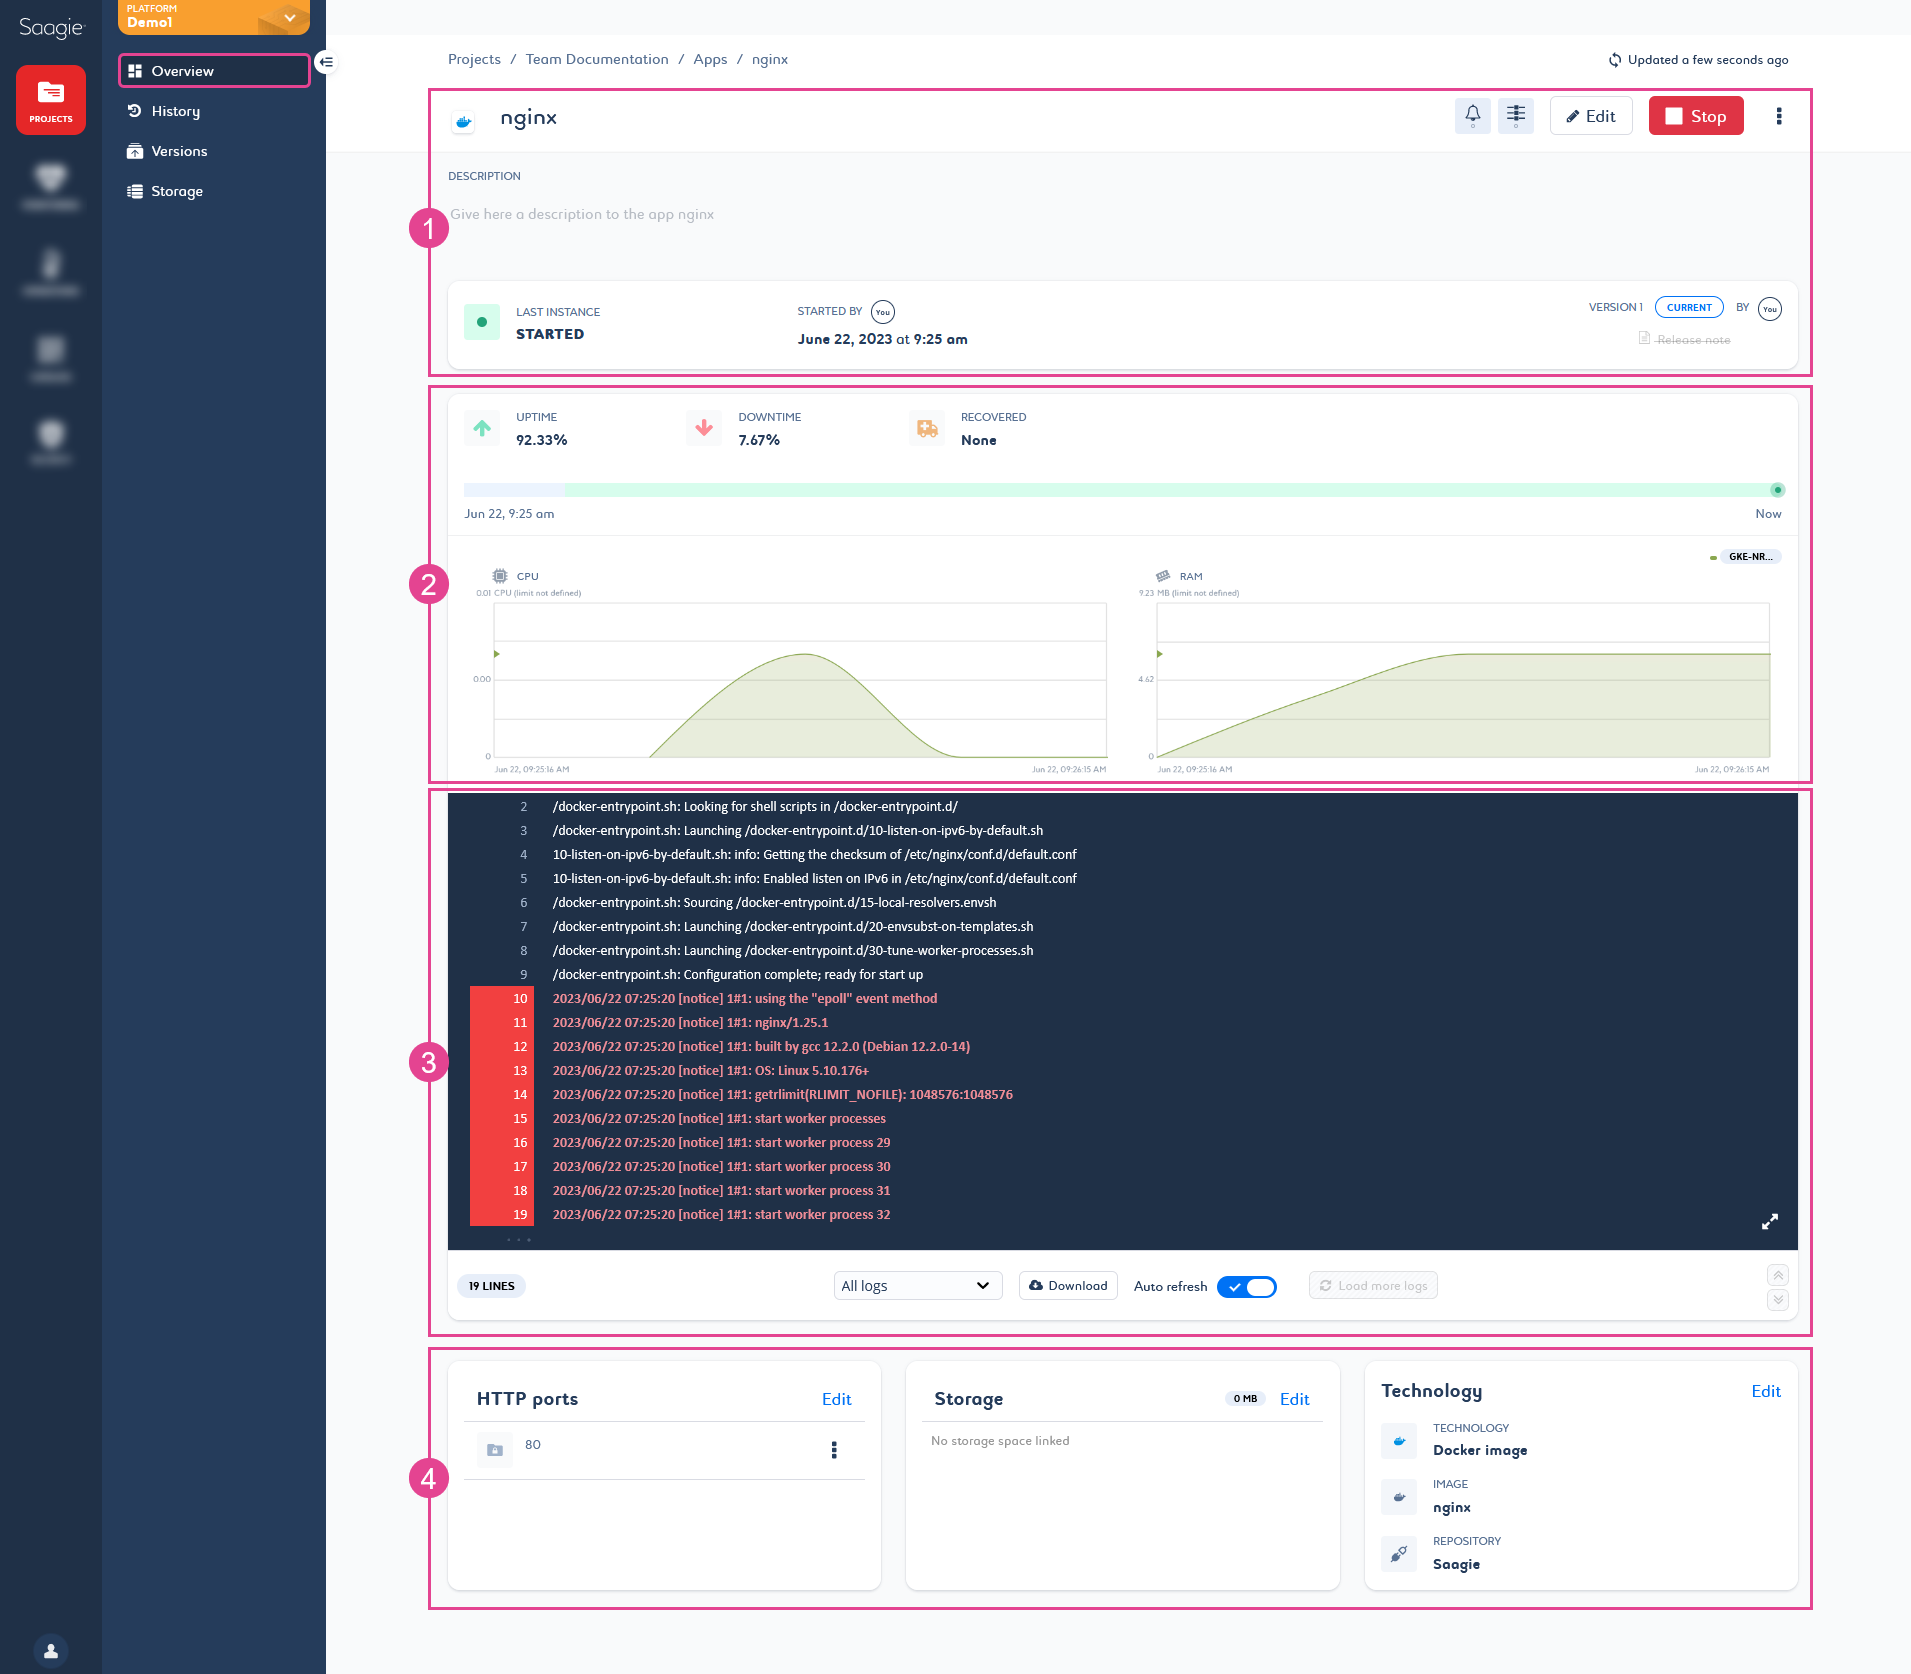Viewport: 1911px width, 1674px height.
Task: Click the Edit button for nginx
Action: click(x=1591, y=116)
